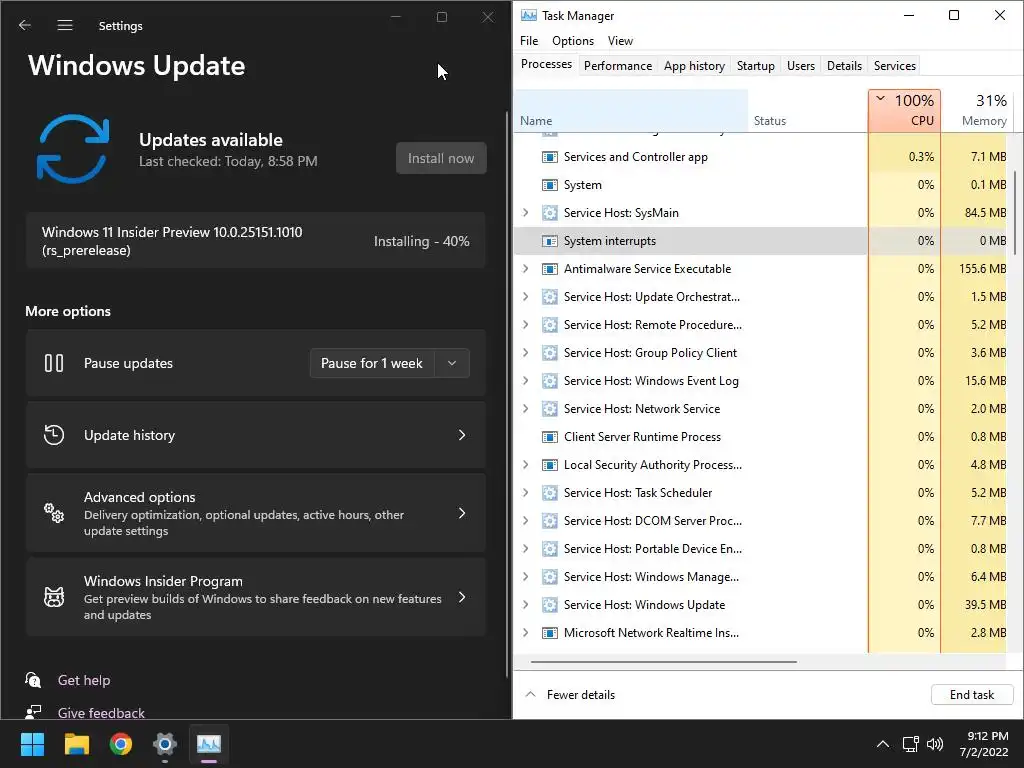Open the View menu in Task Manager

tap(620, 40)
